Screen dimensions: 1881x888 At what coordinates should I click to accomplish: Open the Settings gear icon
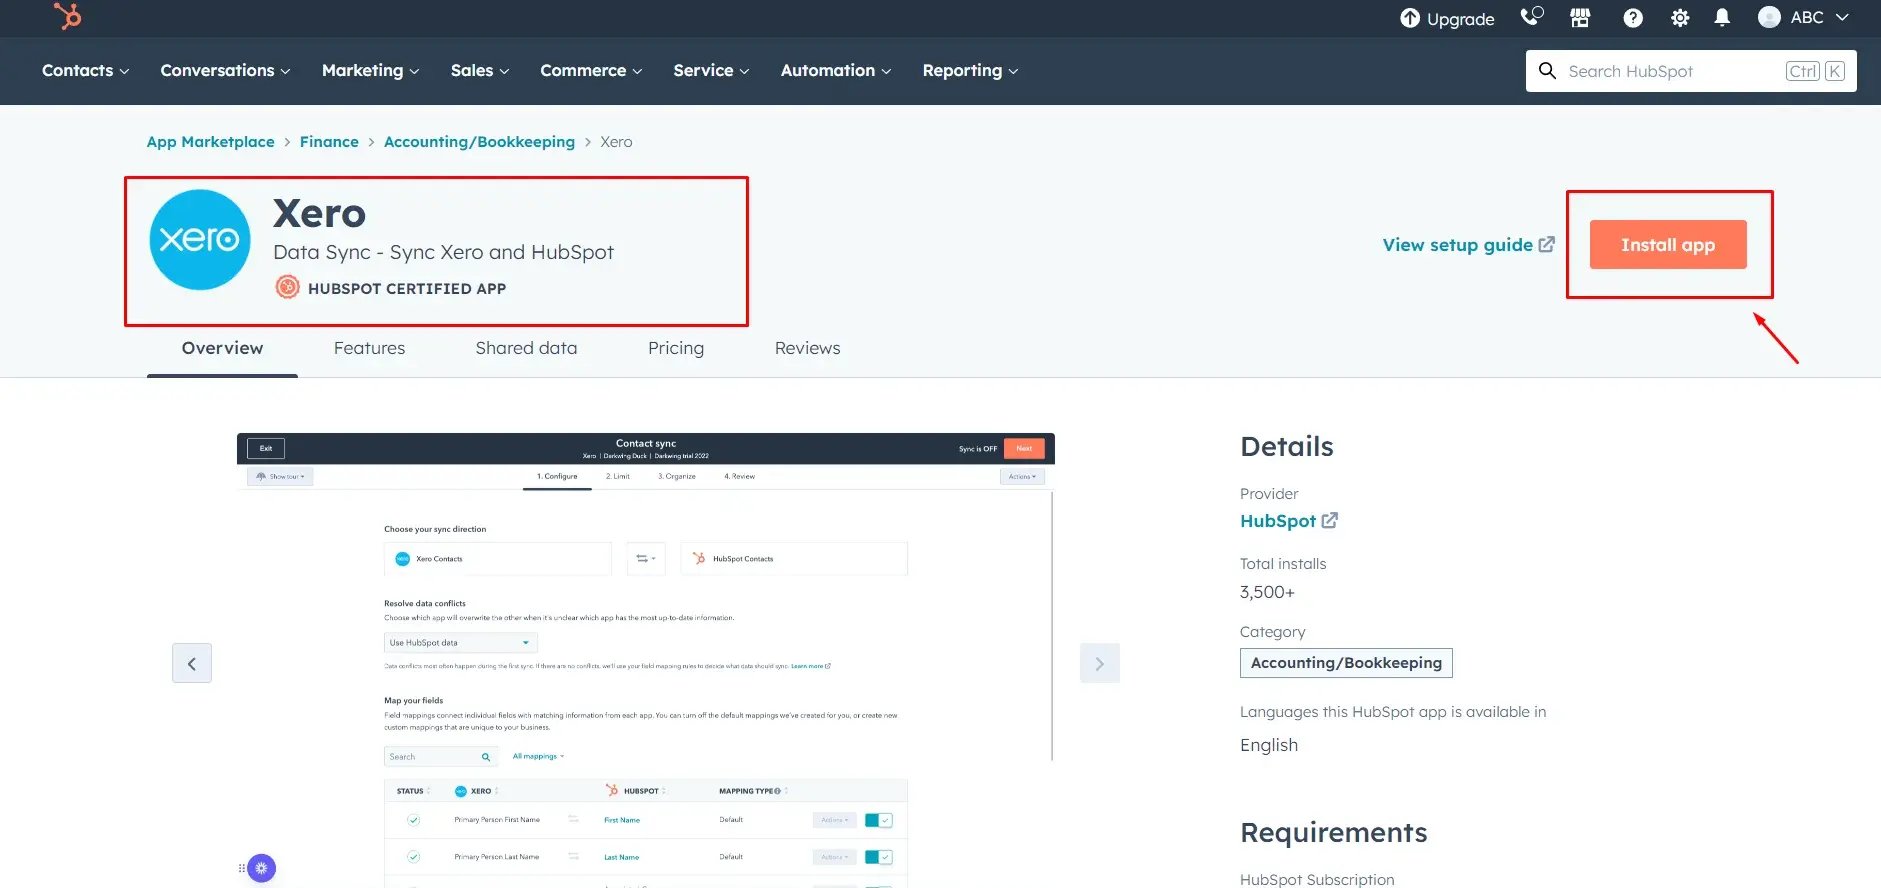[x=1680, y=18]
